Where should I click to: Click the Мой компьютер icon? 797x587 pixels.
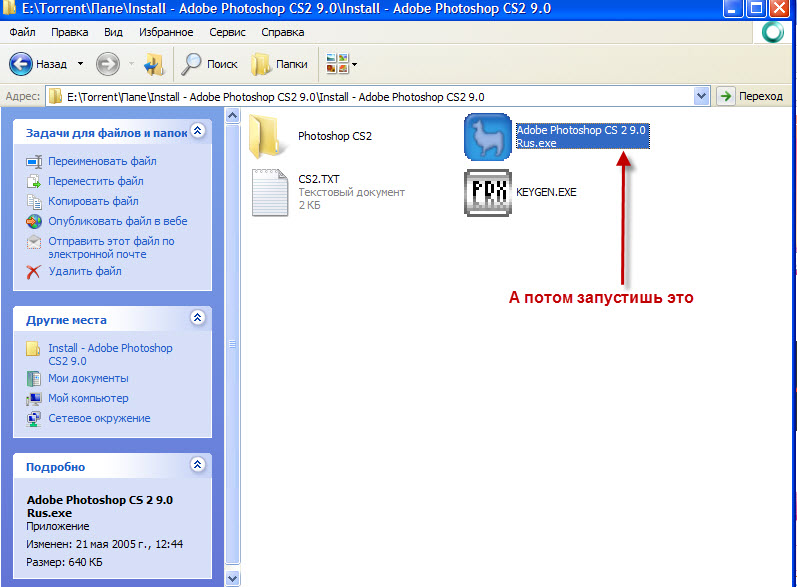[x=34, y=399]
